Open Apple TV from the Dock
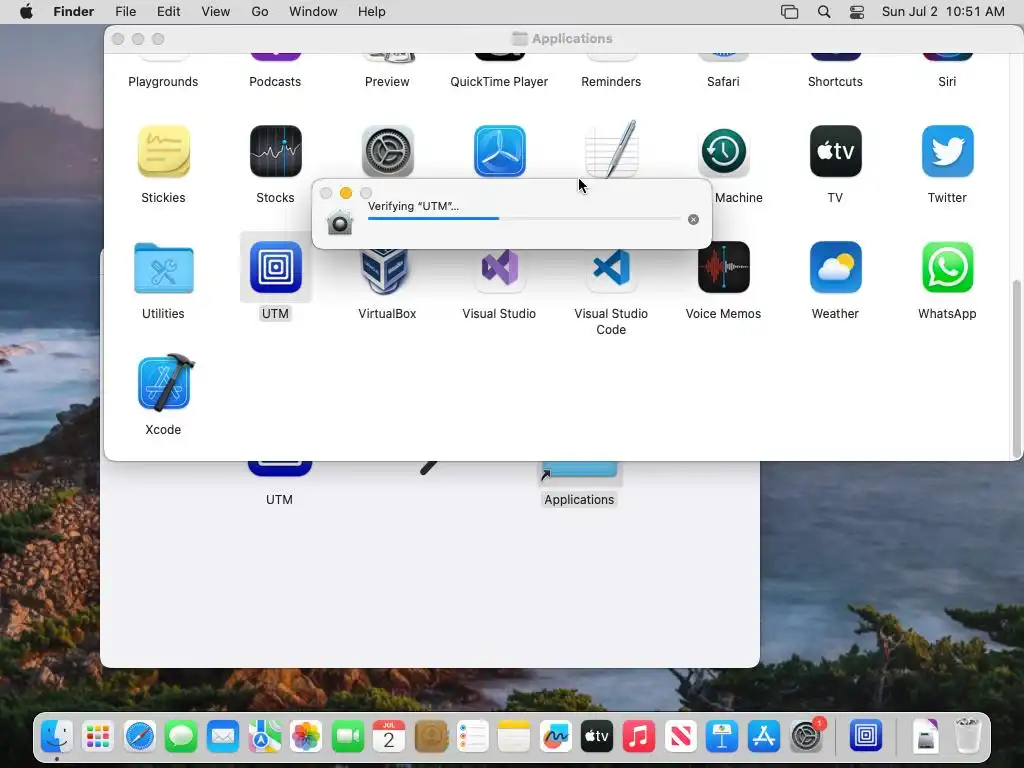This screenshot has width=1024, height=768. coord(597,737)
